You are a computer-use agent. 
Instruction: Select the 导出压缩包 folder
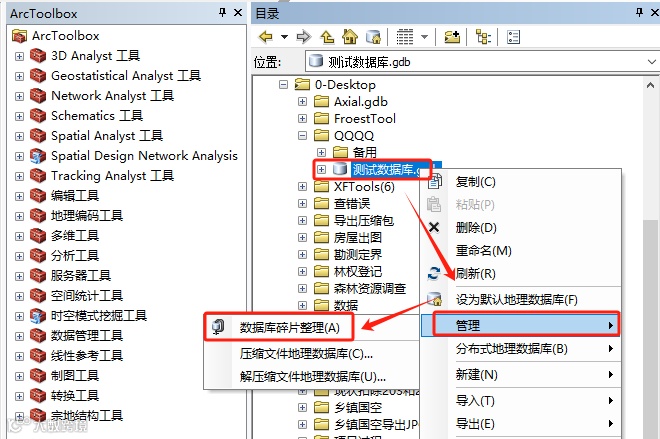[364, 221]
